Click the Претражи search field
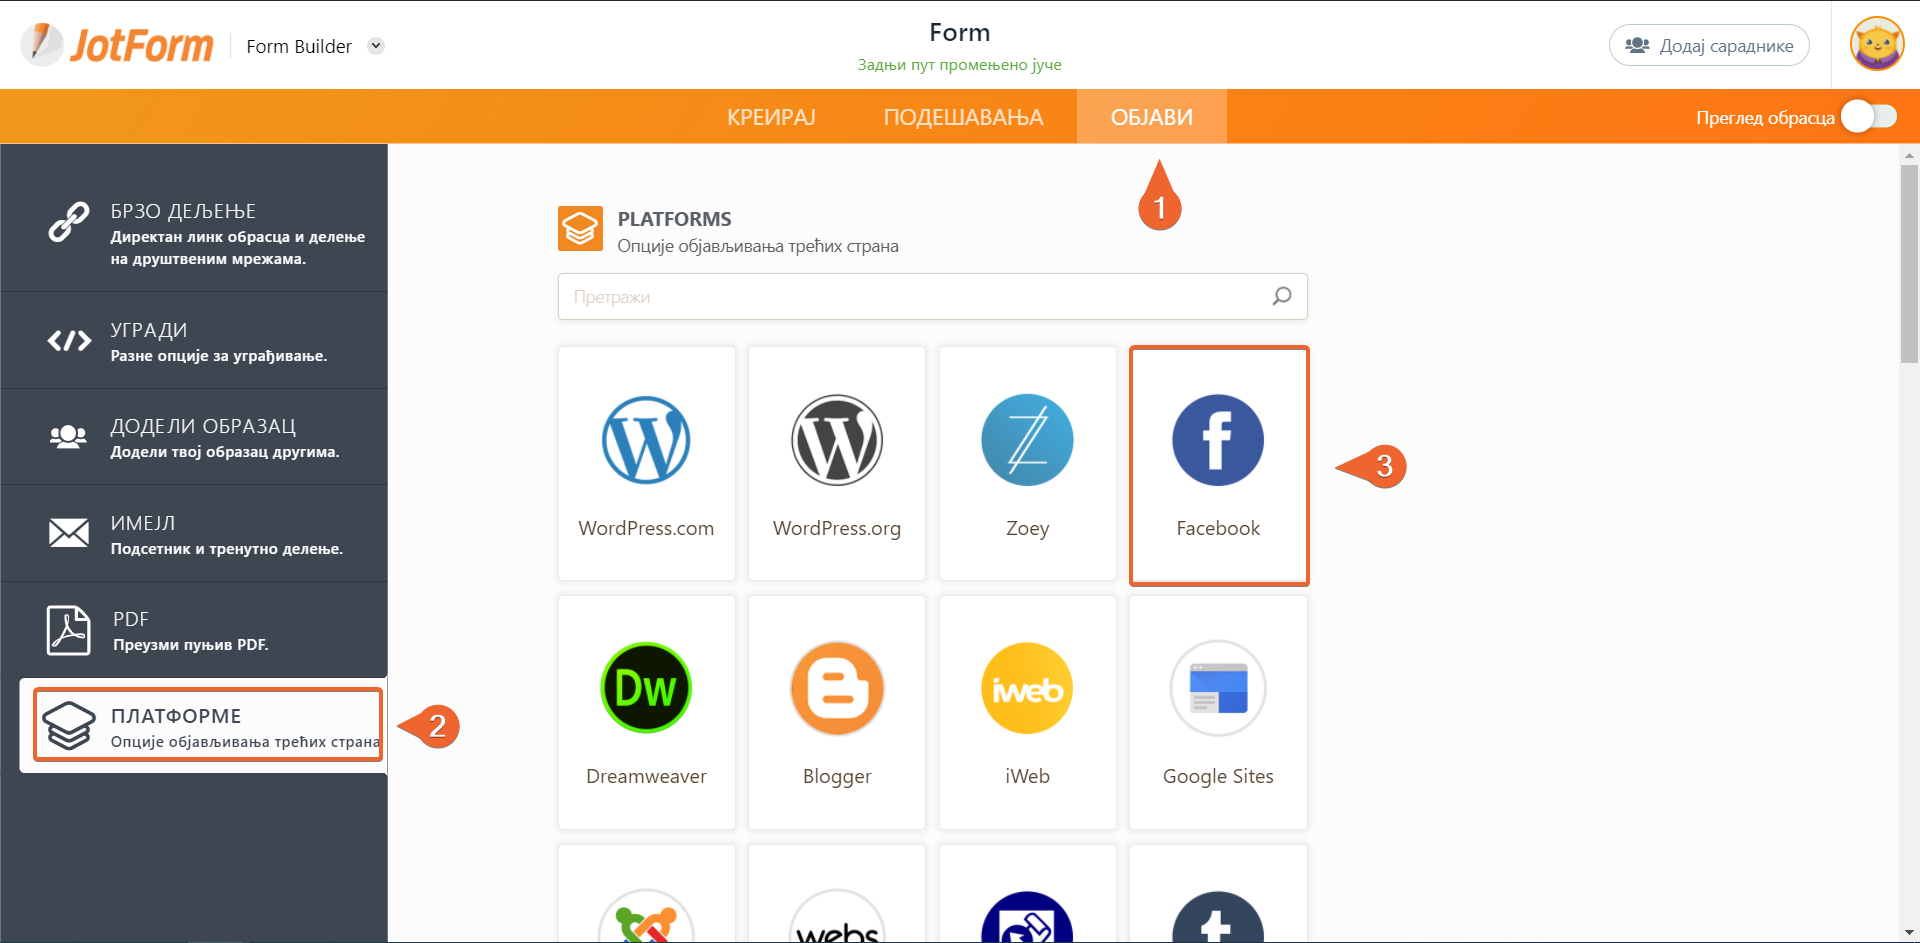Image resolution: width=1920 pixels, height=943 pixels. tap(910, 297)
